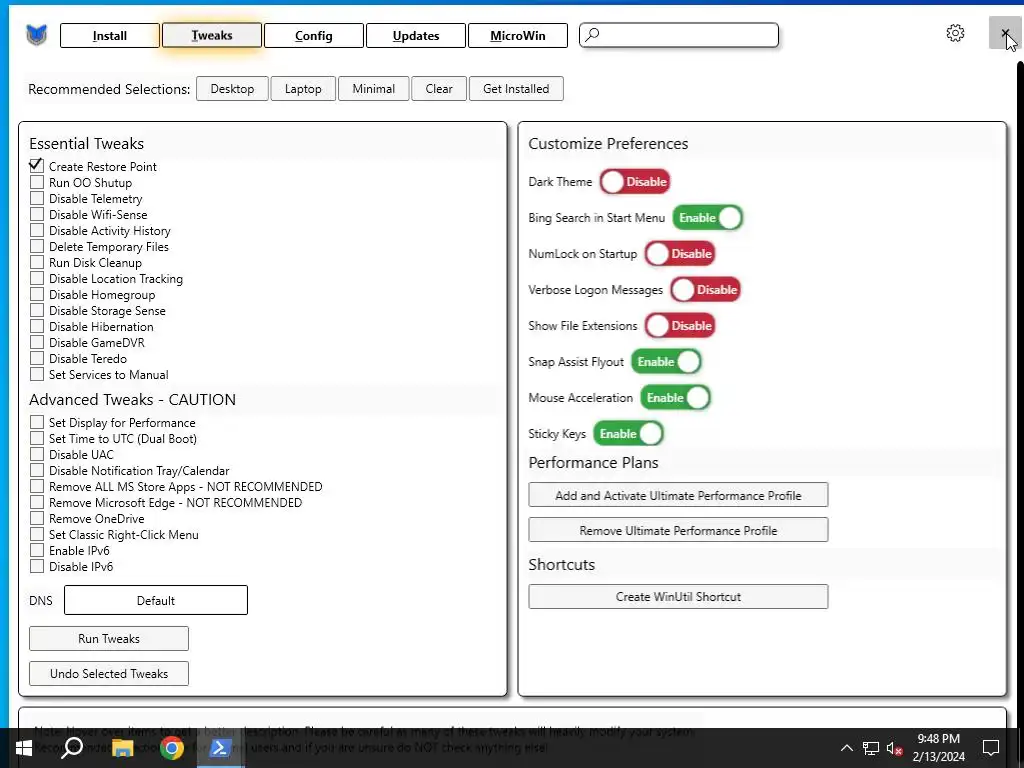Image resolution: width=1024 pixels, height=768 pixels.
Task: Check Disable Activity History
Action: click(x=37, y=230)
